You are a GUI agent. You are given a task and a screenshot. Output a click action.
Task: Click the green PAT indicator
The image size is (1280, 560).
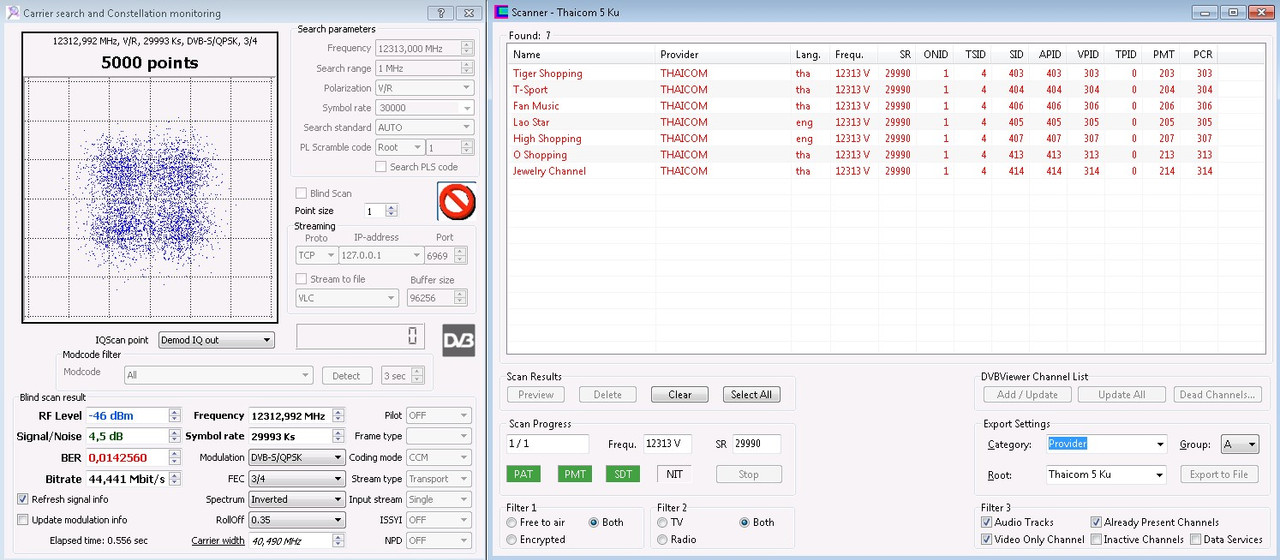pos(523,474)
